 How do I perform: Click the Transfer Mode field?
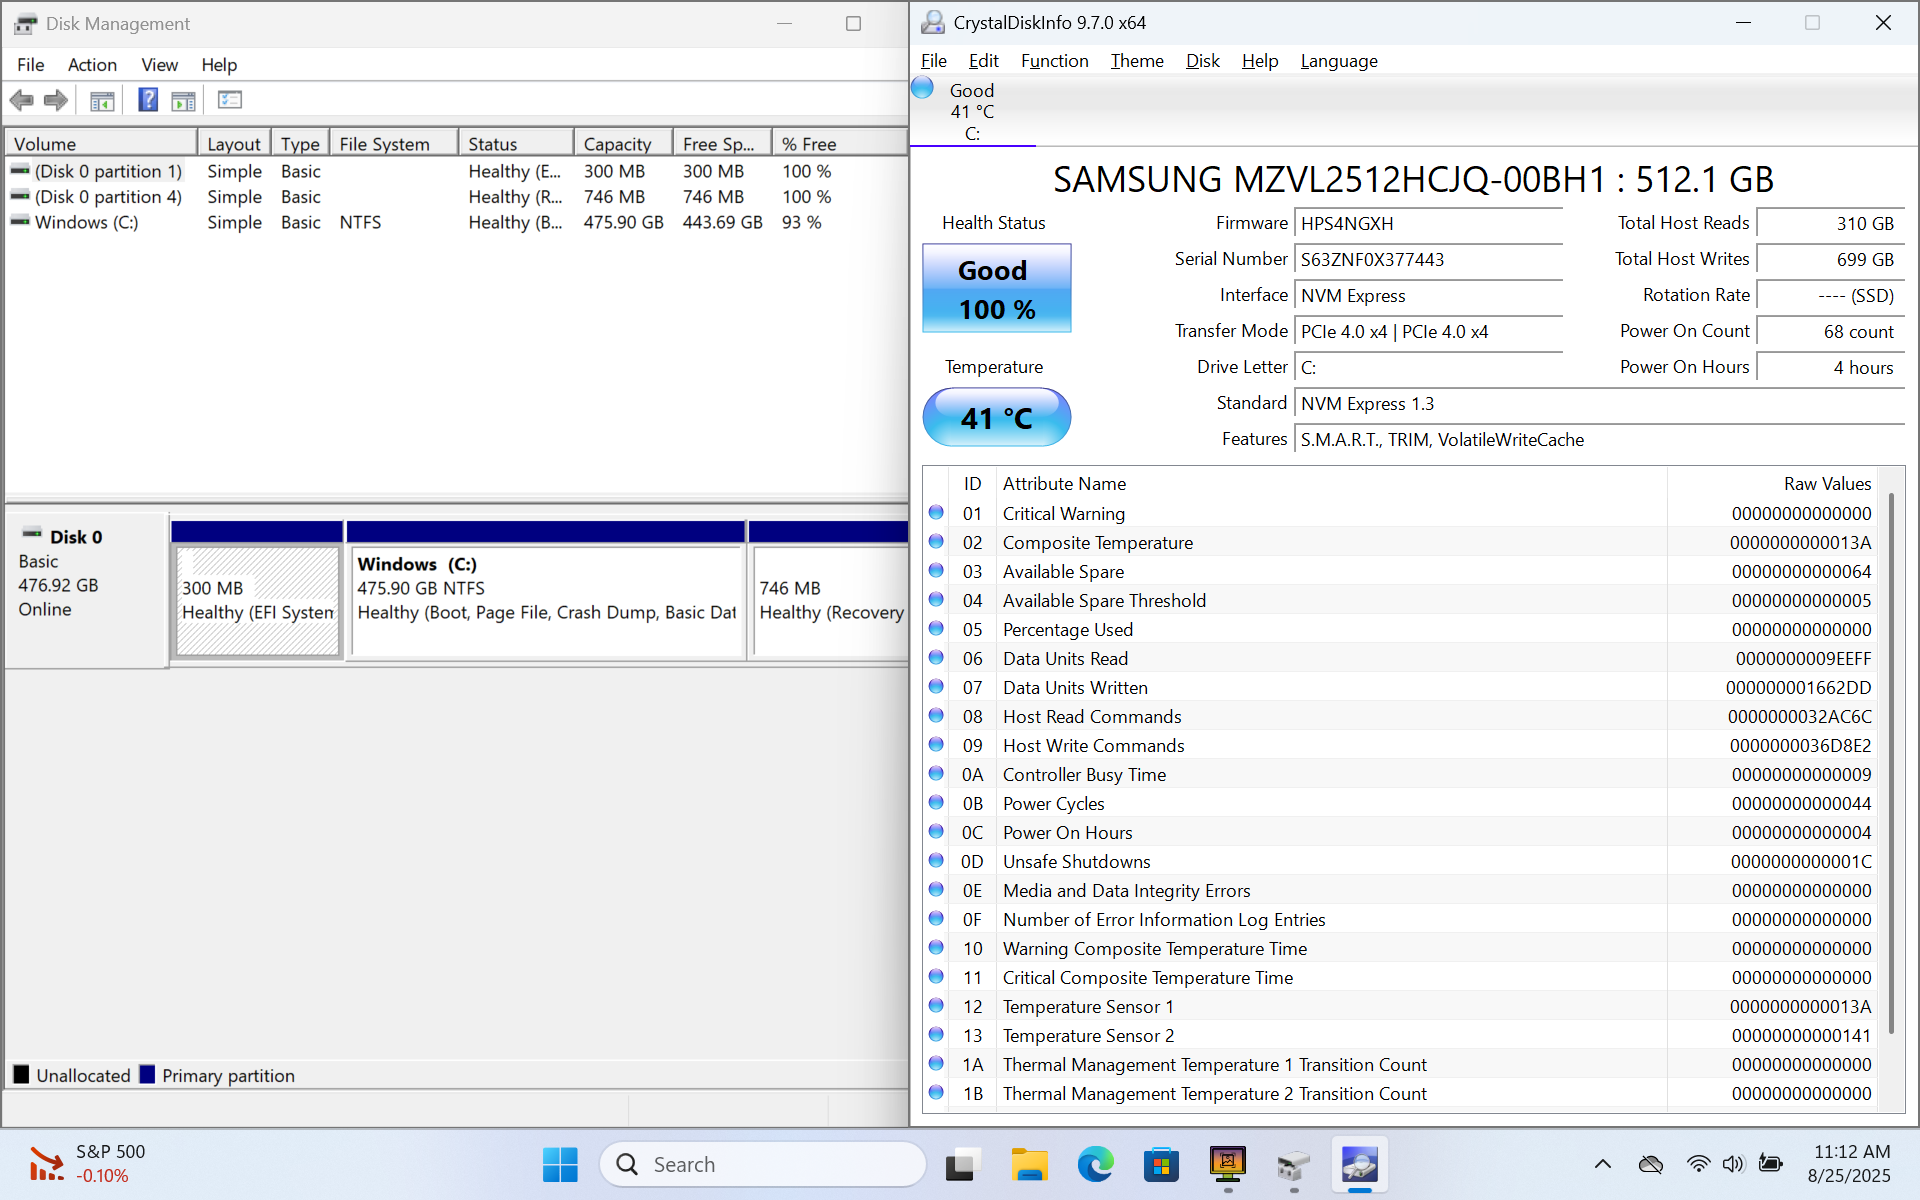click(x=1428, y=331)
